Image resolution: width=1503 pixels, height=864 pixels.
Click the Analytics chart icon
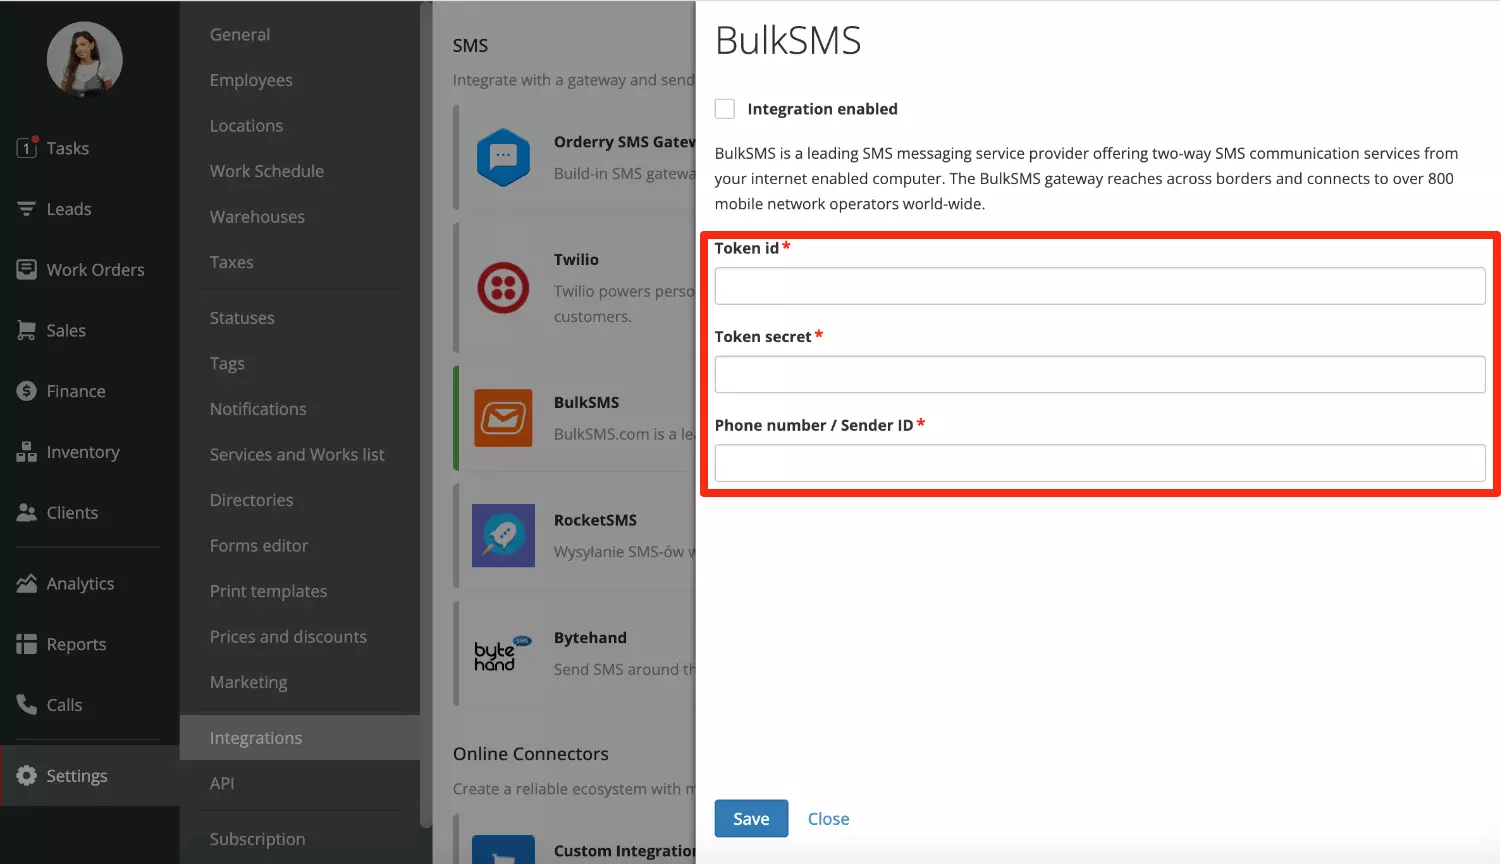[x=27, y=583]
